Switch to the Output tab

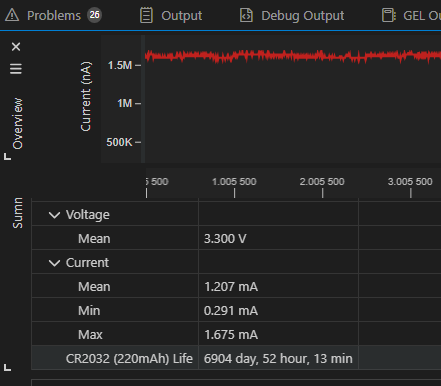pyautogui.click(x=171, y=15)
